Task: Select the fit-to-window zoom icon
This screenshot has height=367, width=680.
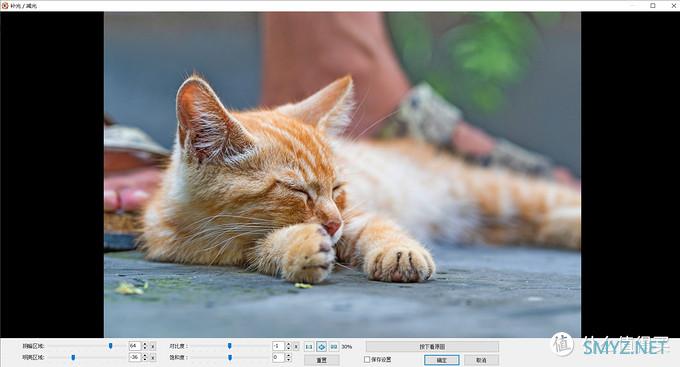Action: tap(321, 347)
